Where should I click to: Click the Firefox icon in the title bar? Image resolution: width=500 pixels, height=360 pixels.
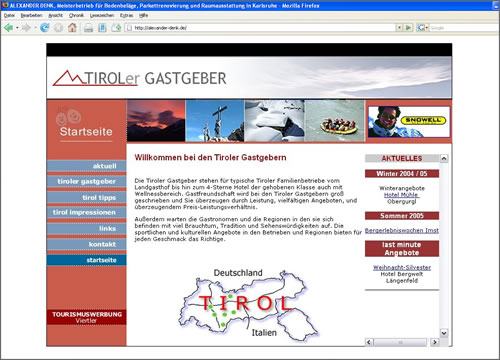coord(5,5)
